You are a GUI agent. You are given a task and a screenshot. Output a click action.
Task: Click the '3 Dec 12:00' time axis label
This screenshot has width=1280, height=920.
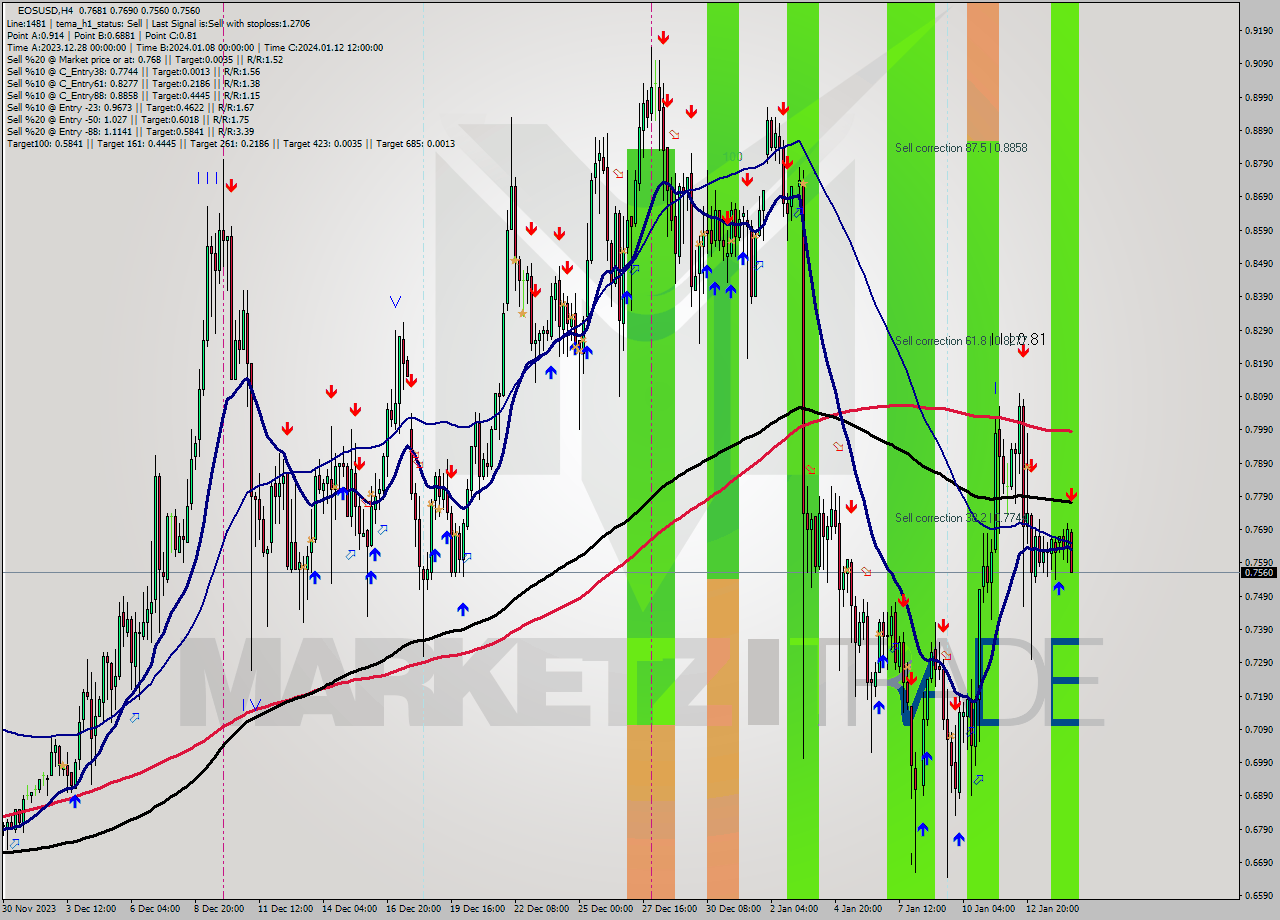tap(92, 909)
